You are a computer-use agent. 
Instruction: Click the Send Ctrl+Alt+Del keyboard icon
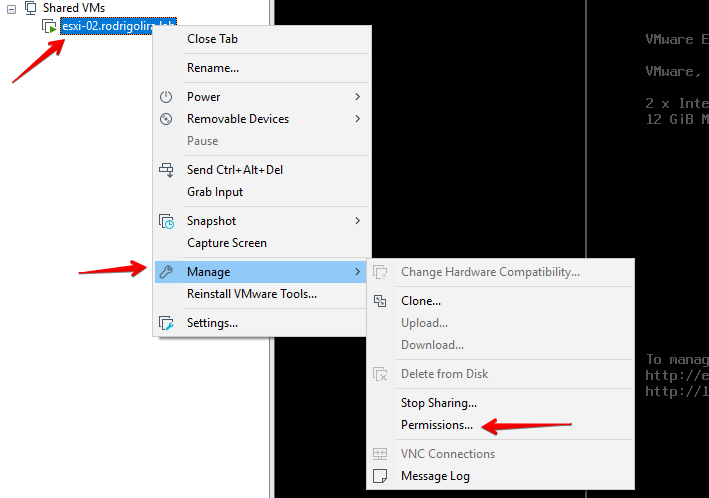pos(167,170)
